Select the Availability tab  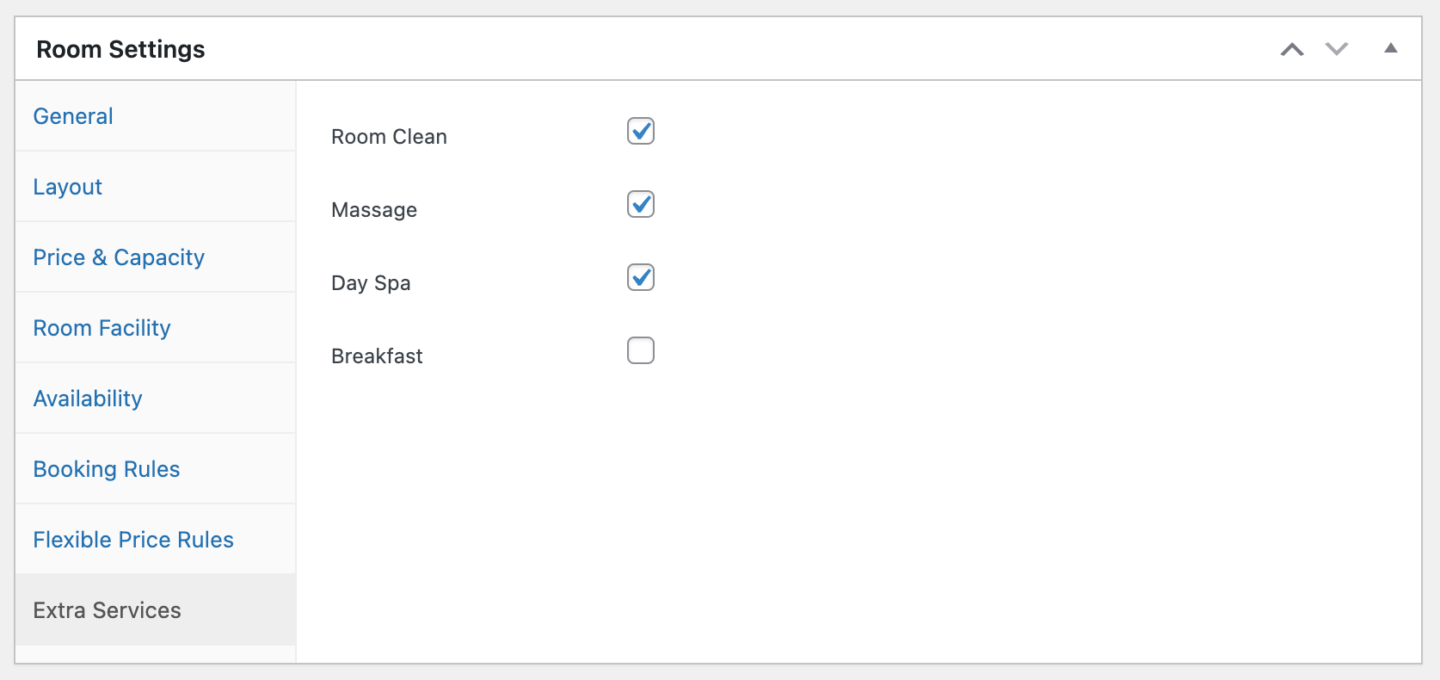click(87, 398)
